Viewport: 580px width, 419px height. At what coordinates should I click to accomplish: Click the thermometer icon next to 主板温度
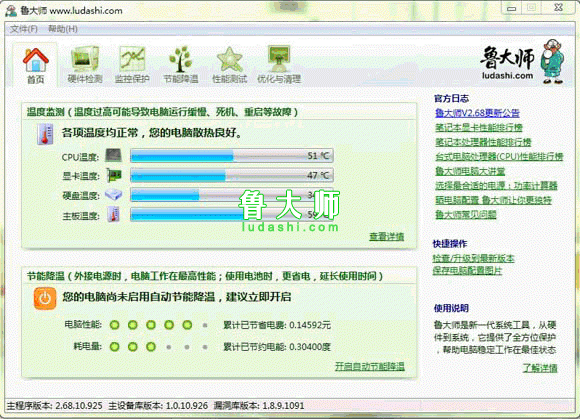pos(114,214)
